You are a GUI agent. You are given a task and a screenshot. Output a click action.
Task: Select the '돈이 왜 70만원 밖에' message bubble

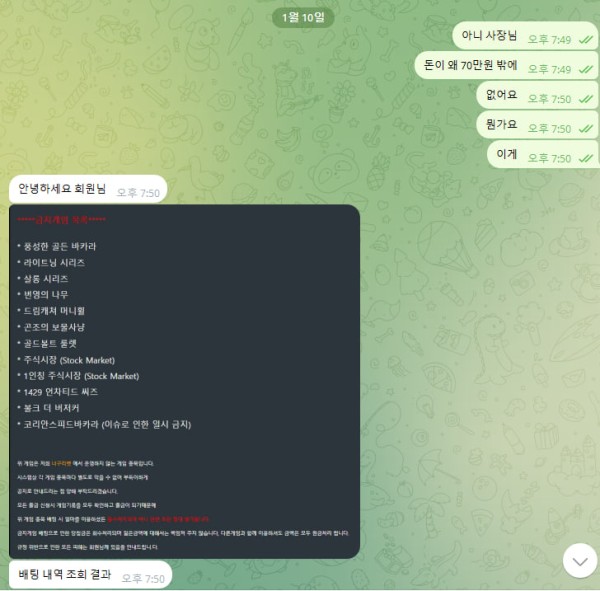tap(506, 65)
